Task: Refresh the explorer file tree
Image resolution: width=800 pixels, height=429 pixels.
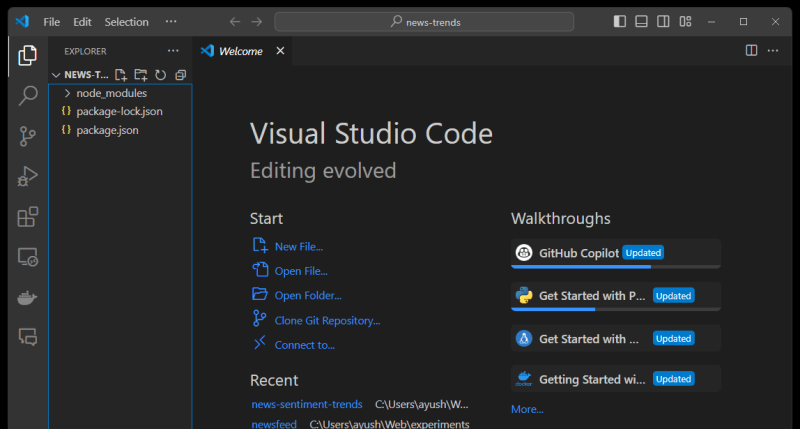Action: coord(161,75)
